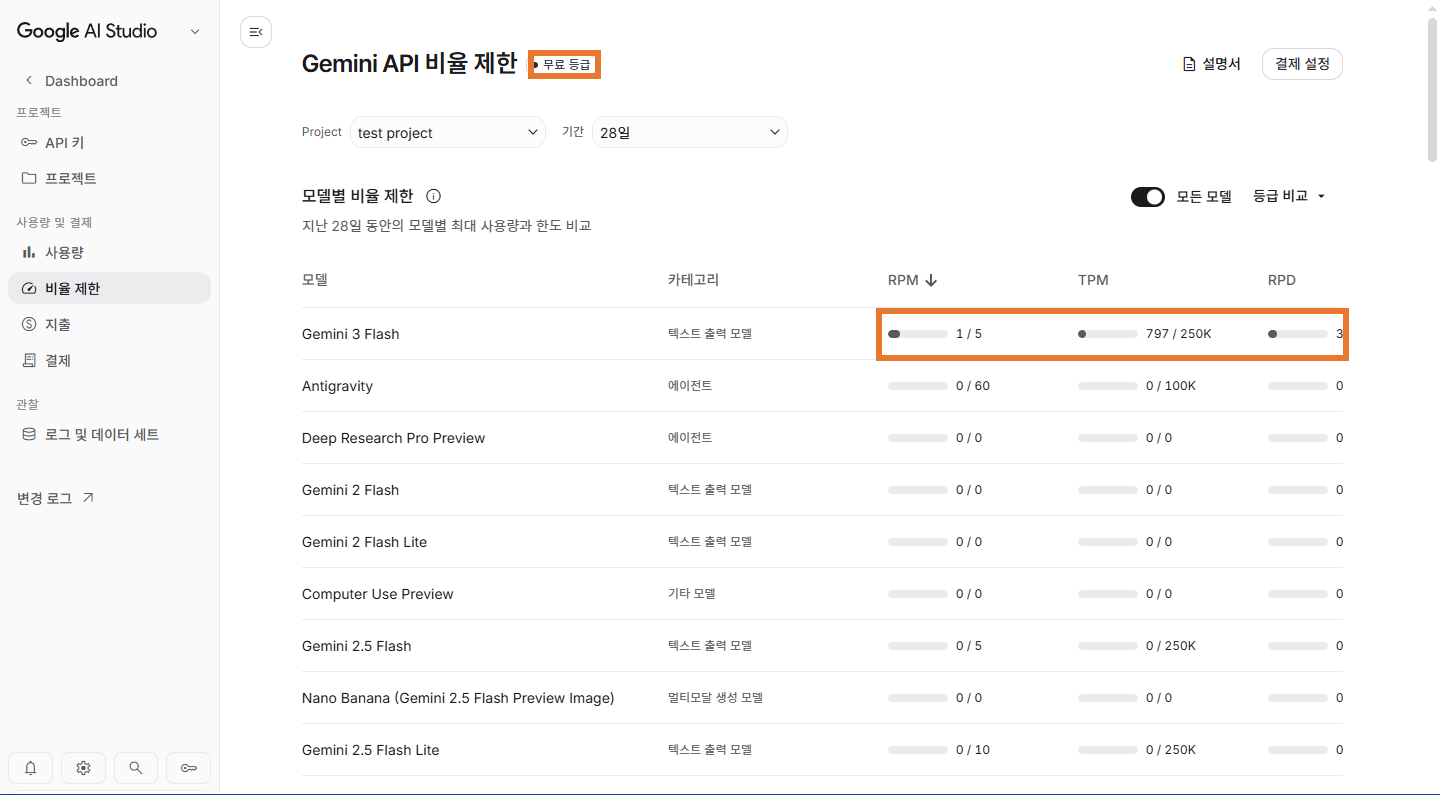Click the TPM column header
Screen dimensions: 1440x795
click(1093, 280)
